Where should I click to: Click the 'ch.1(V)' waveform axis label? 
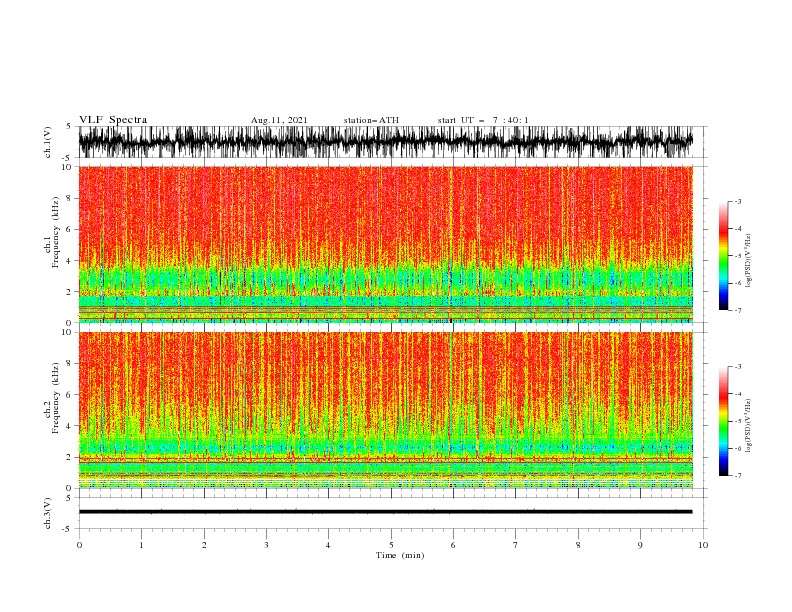click(48, 142)
